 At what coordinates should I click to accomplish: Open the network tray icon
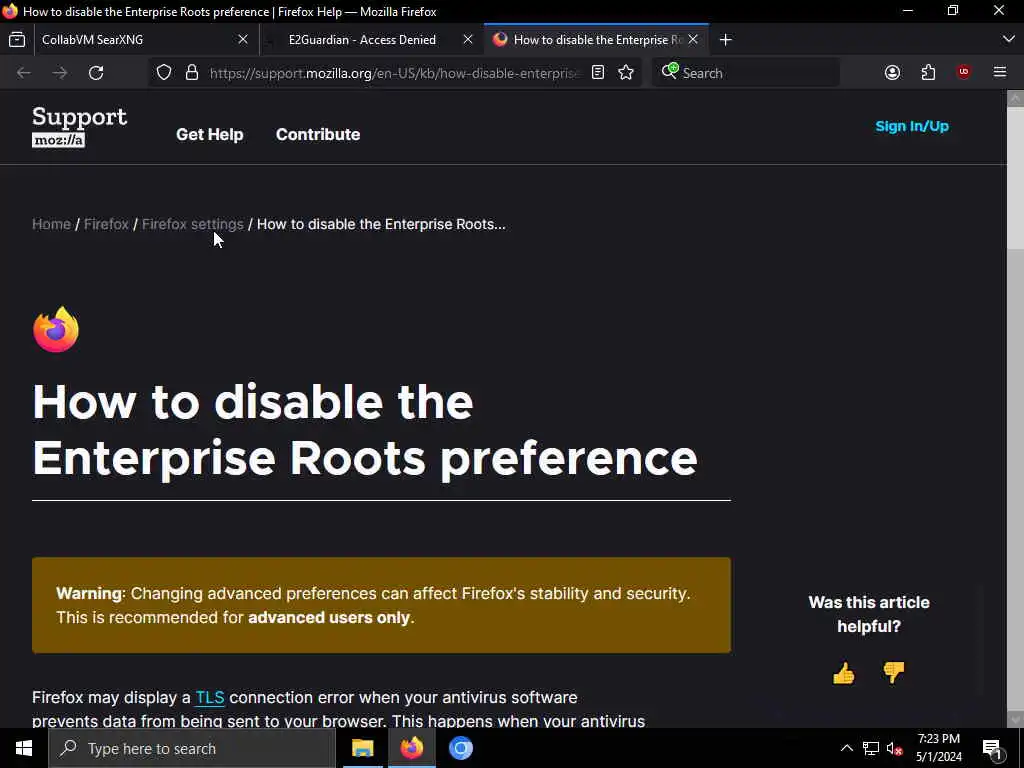(871, 748)
